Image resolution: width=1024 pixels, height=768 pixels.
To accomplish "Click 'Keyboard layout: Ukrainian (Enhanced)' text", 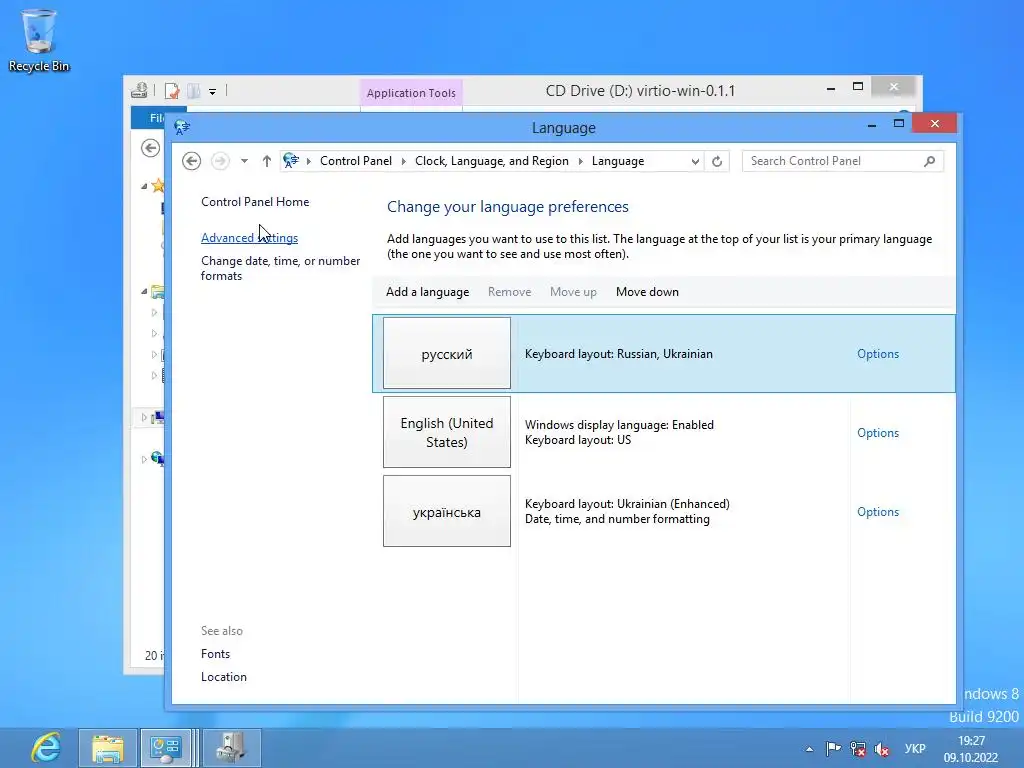I will tap(627, 504).
